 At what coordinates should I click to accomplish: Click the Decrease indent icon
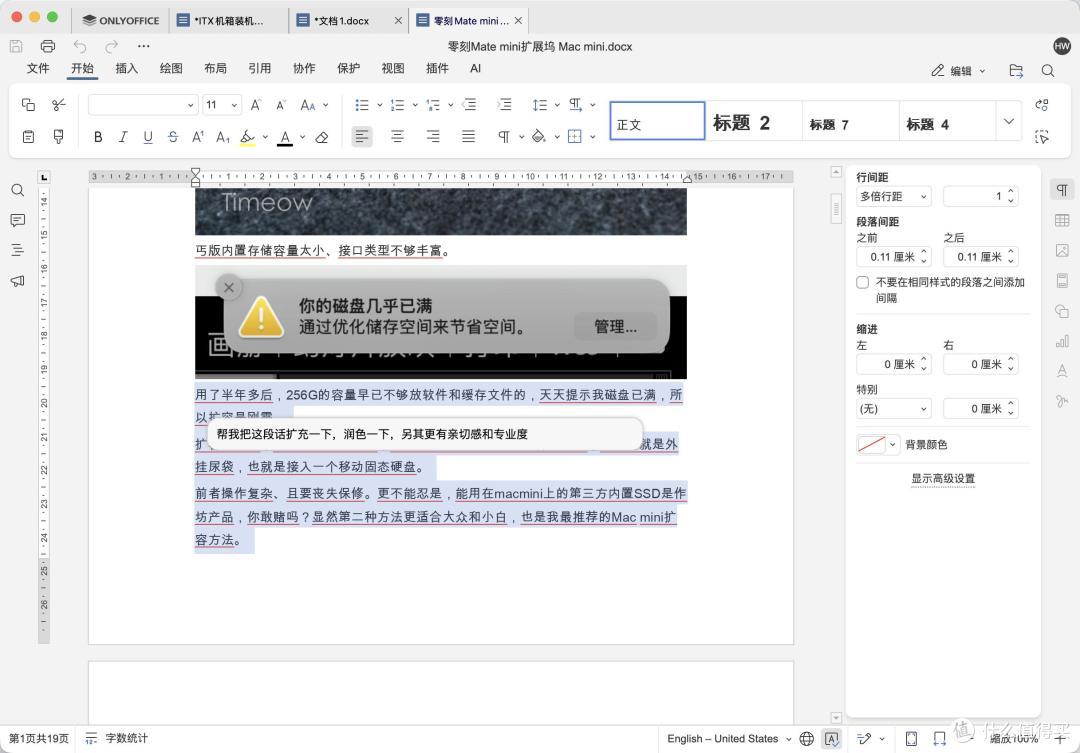469,105
